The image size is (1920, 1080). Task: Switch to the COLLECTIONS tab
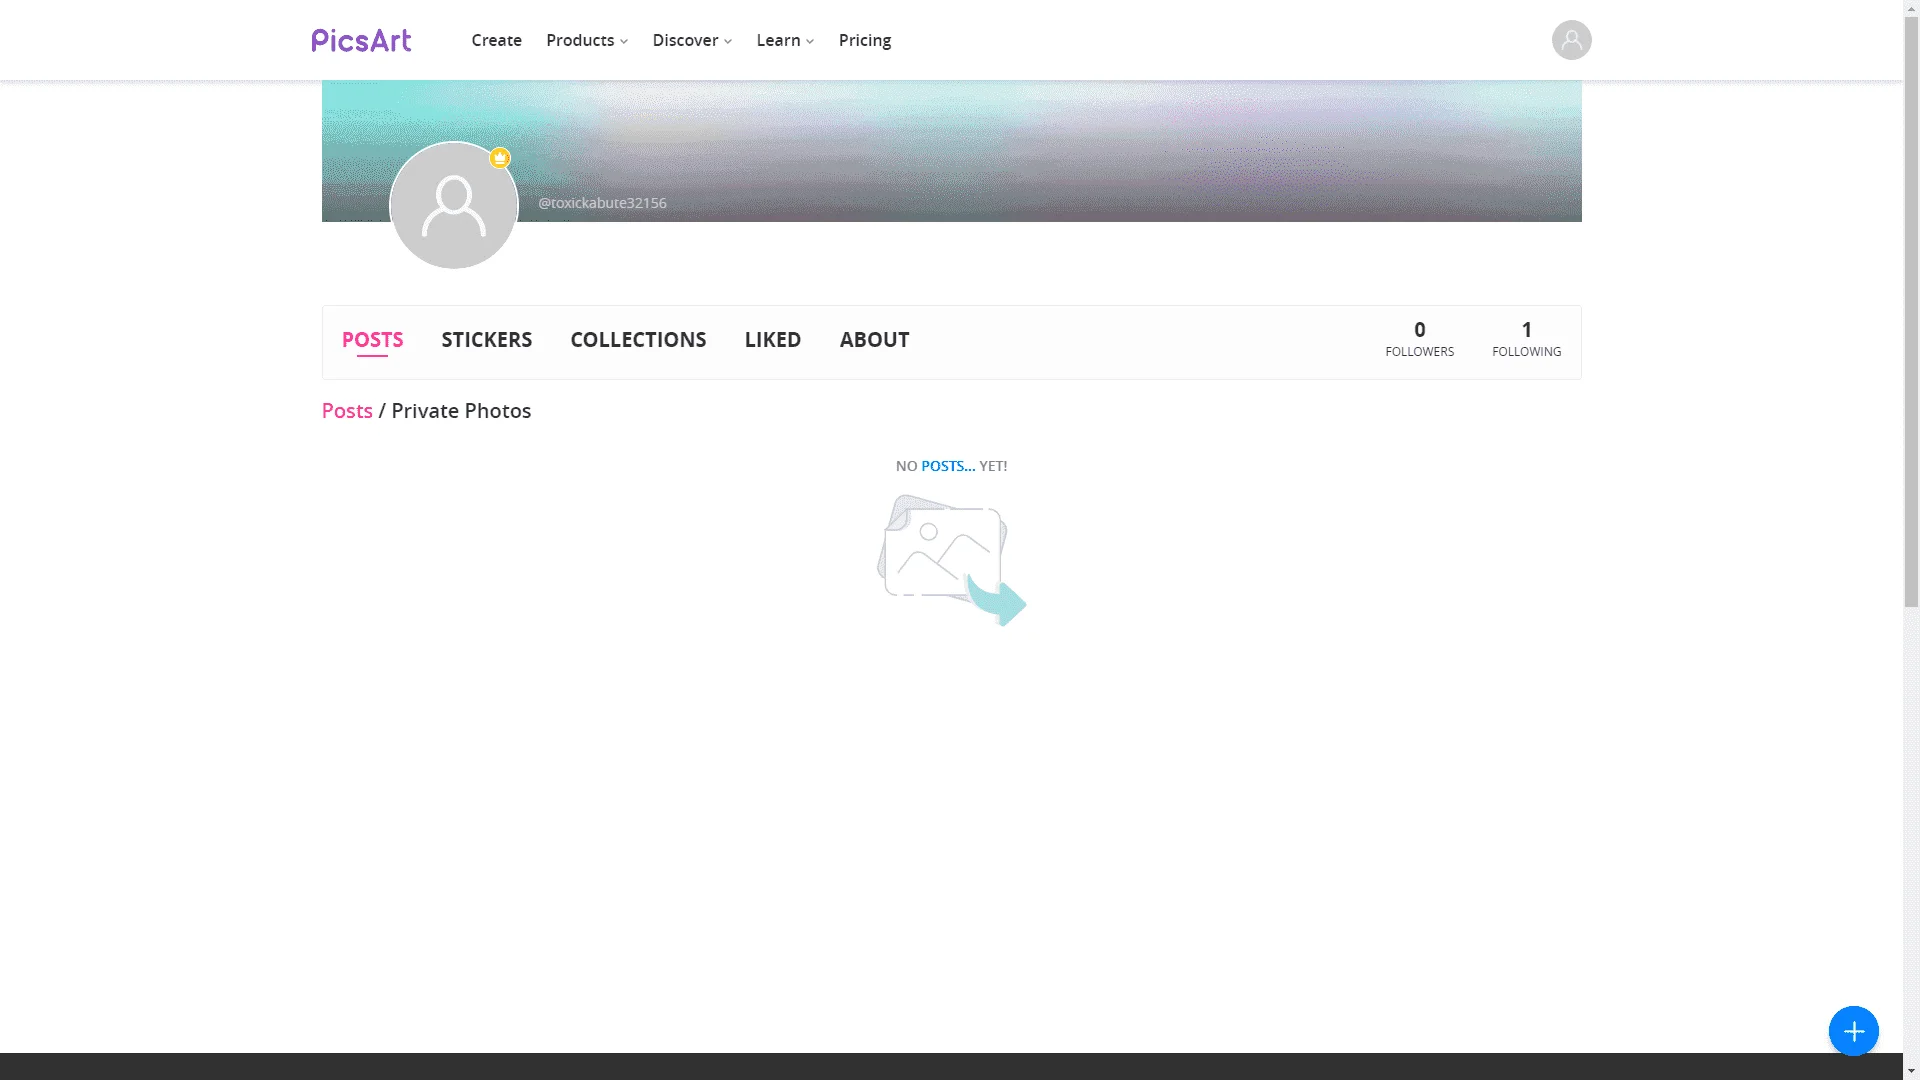pos(638,340)
